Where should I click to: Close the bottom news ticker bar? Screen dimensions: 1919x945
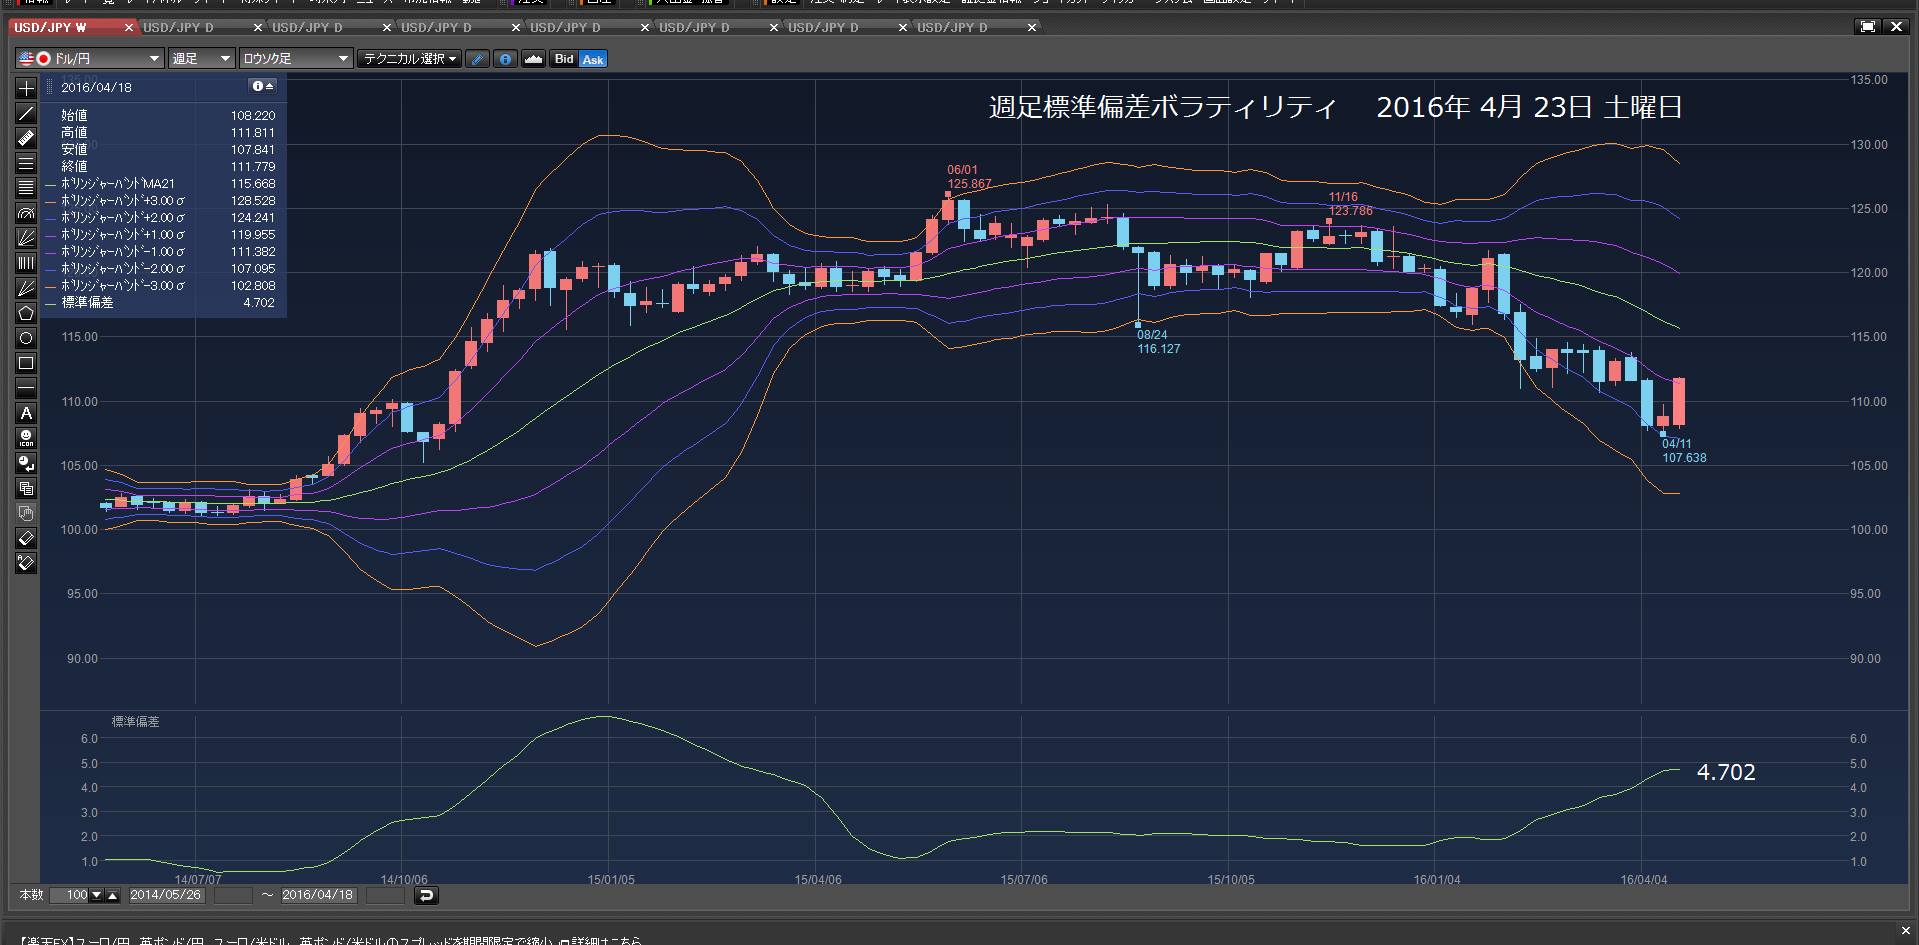click(1905, 930)
